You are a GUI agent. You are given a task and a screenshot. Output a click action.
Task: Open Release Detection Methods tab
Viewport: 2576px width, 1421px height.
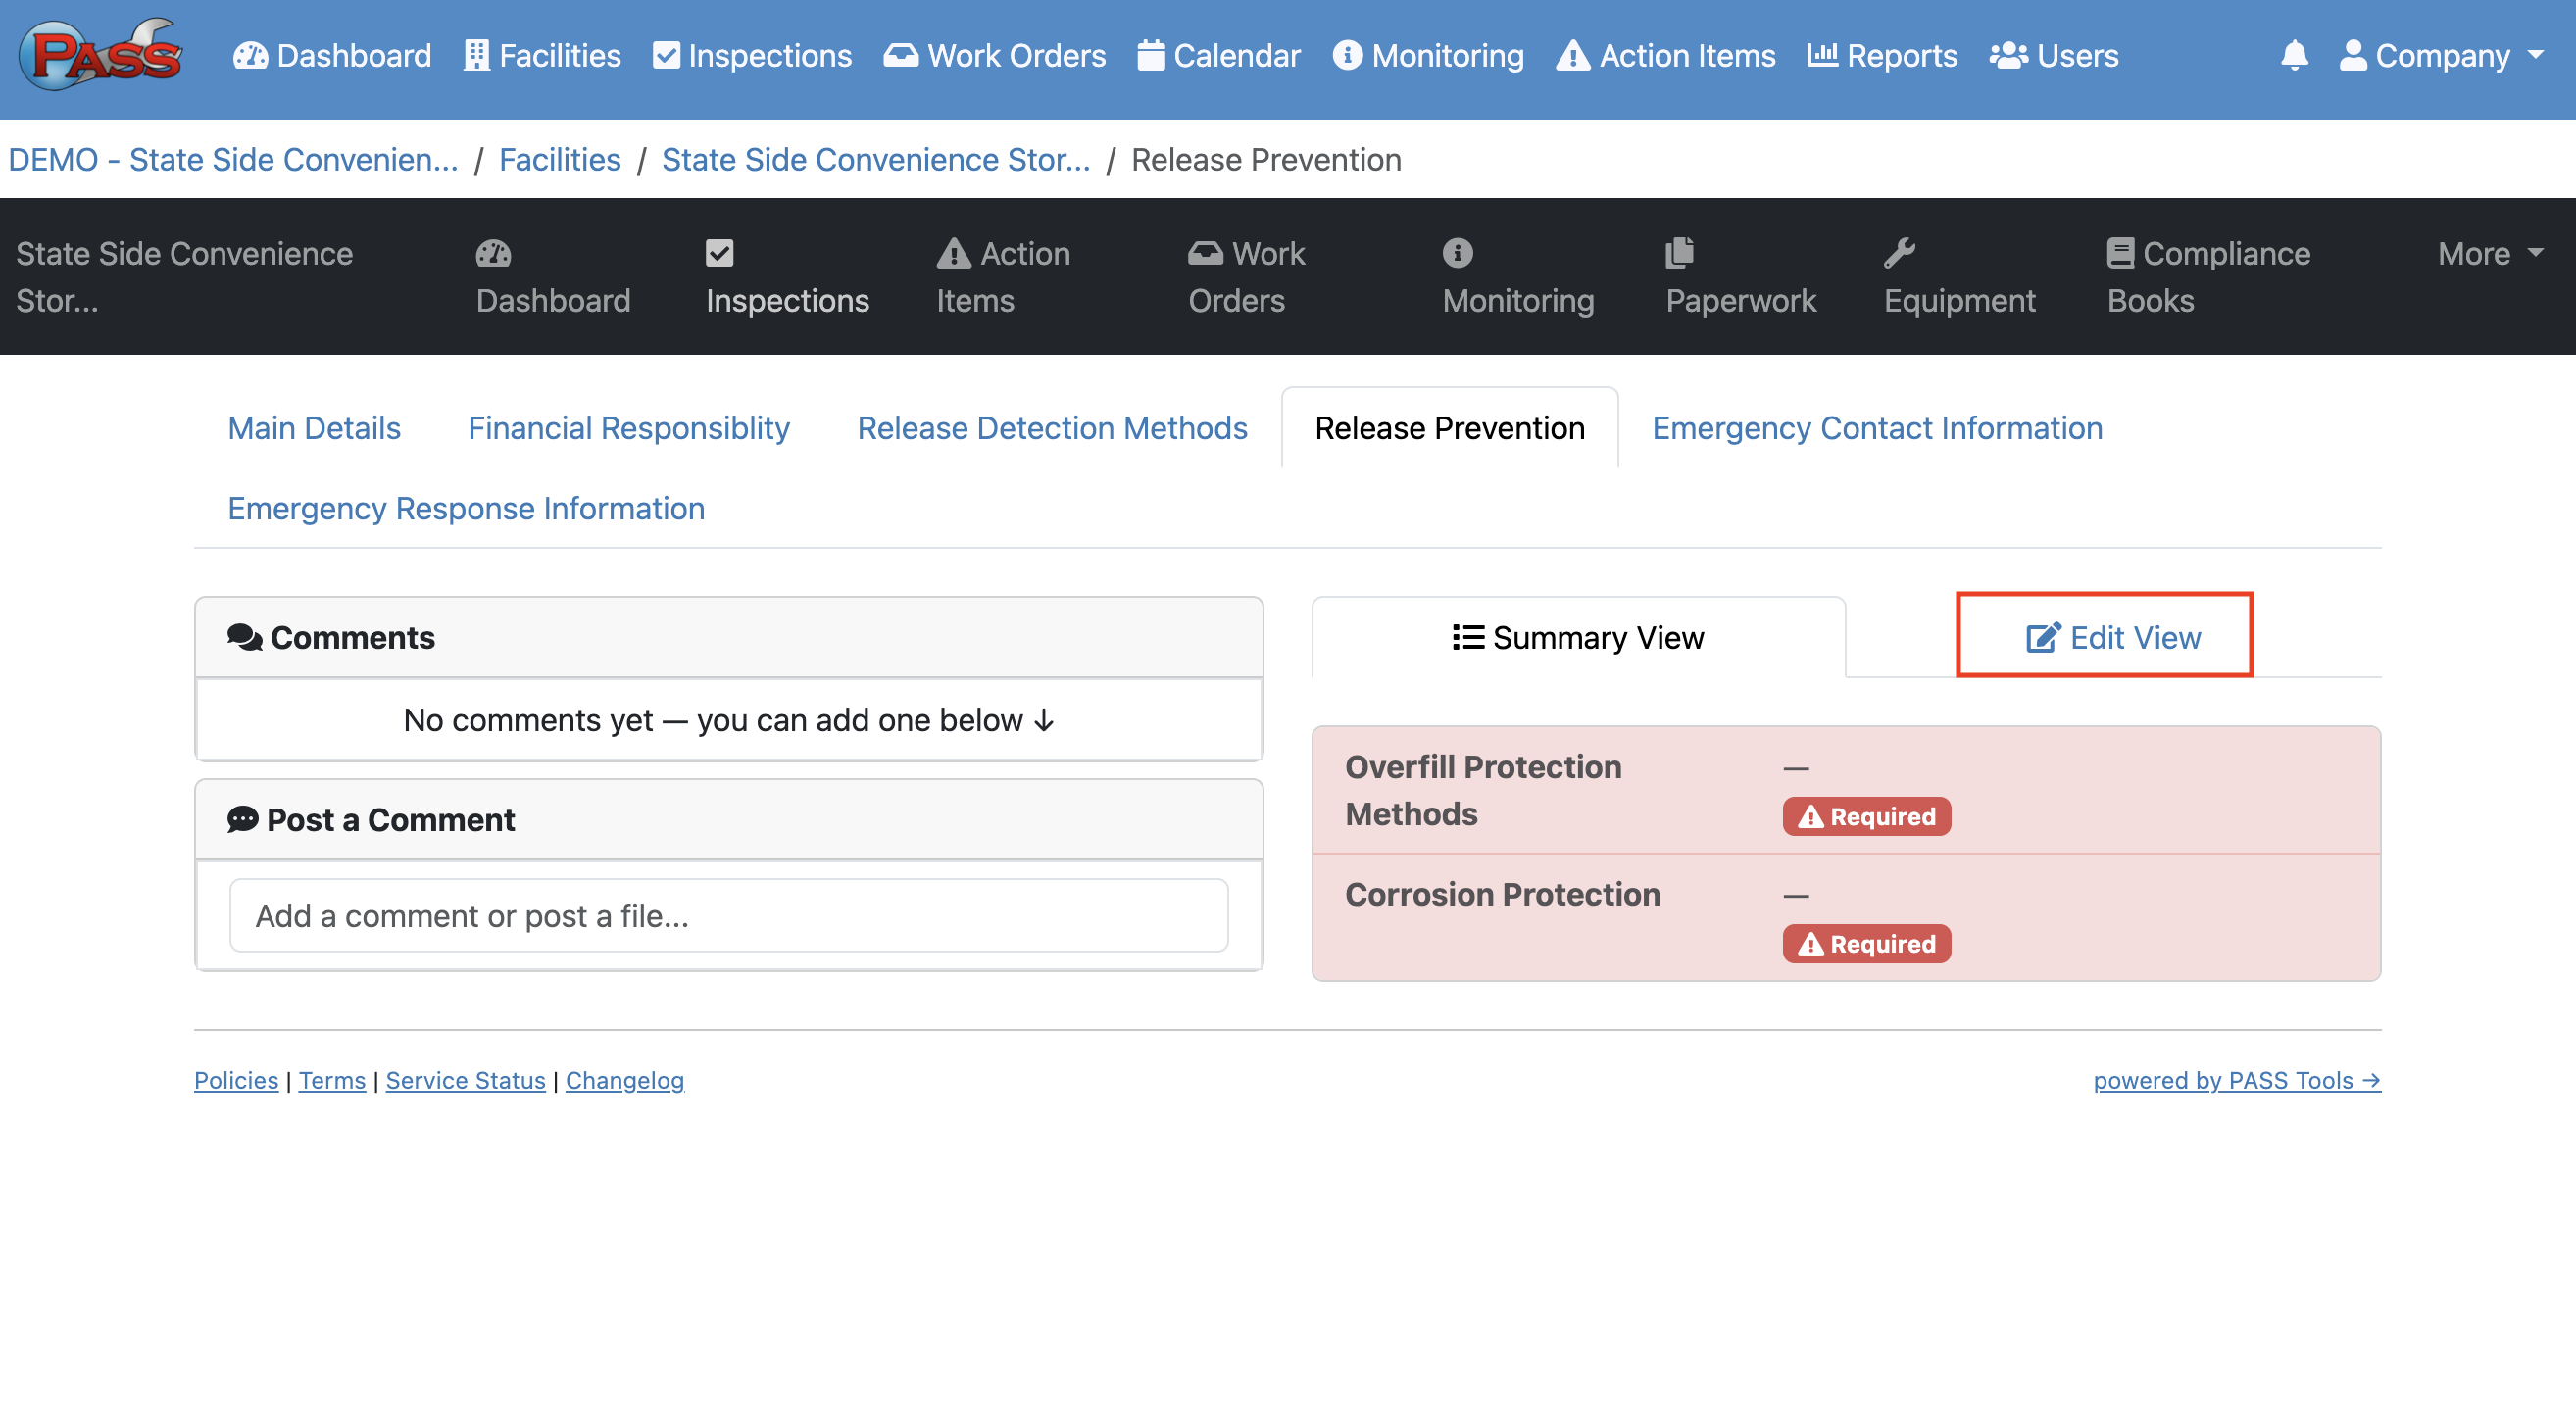tap(1051, 428)
